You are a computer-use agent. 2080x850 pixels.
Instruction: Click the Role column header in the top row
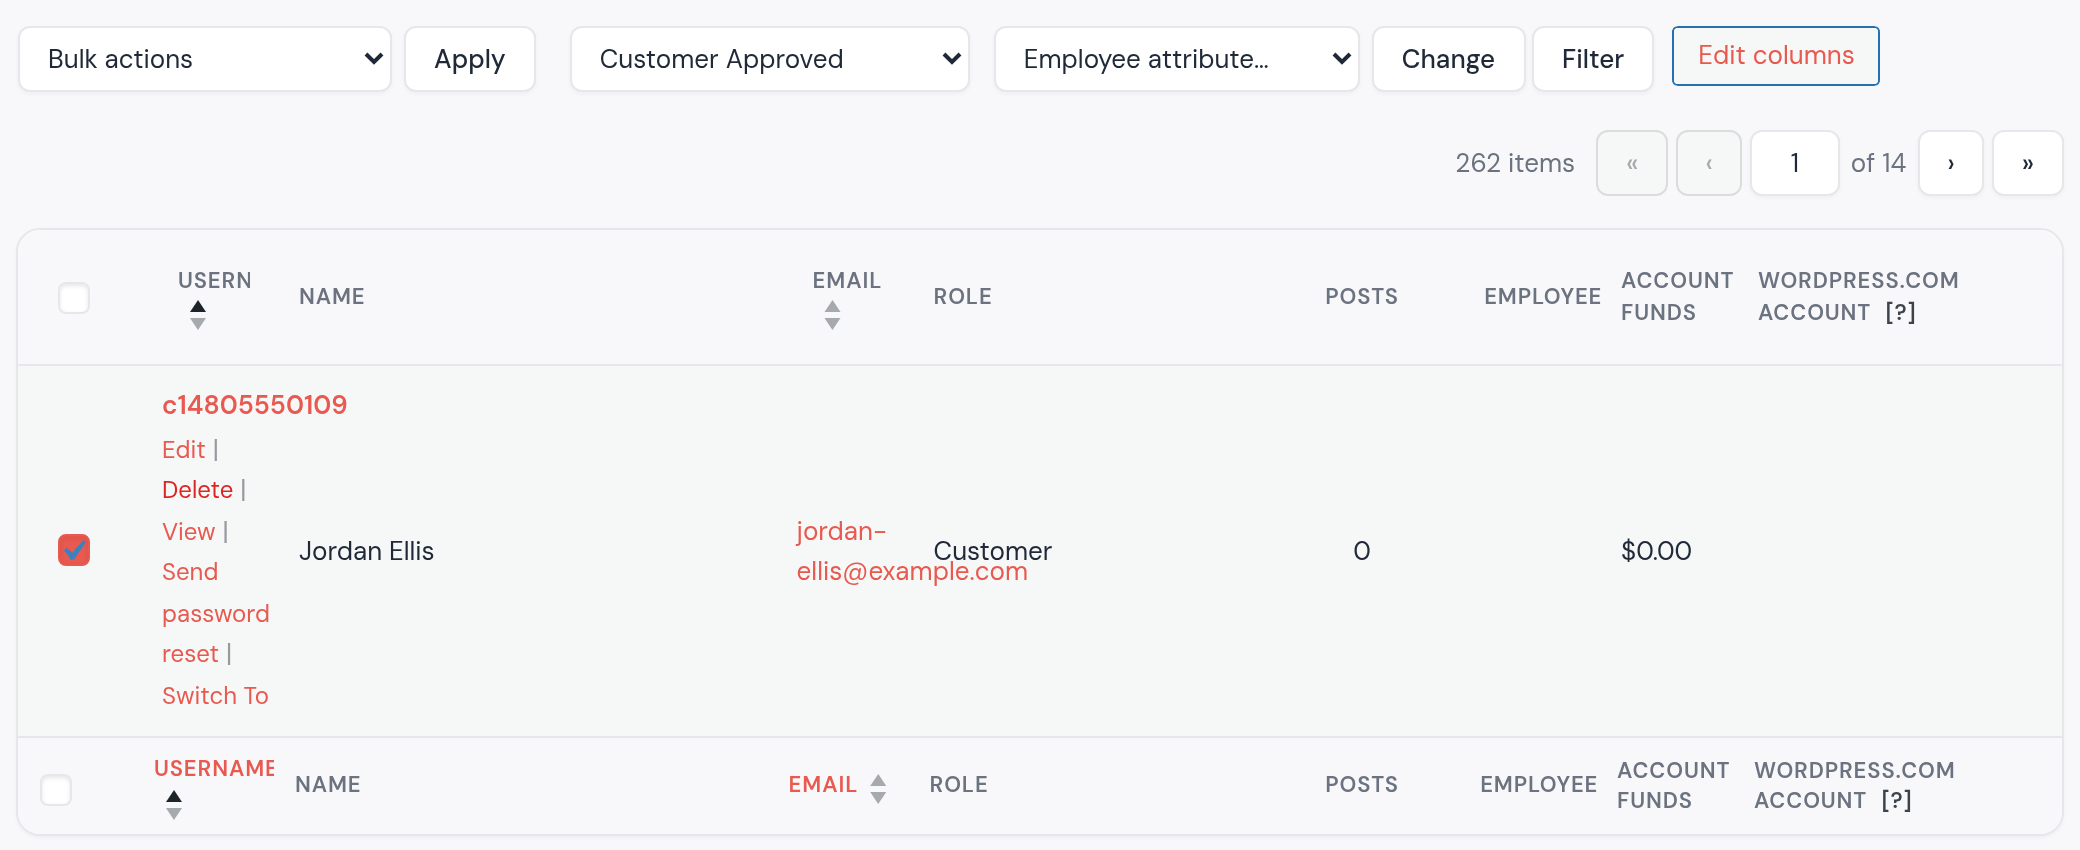963,297
